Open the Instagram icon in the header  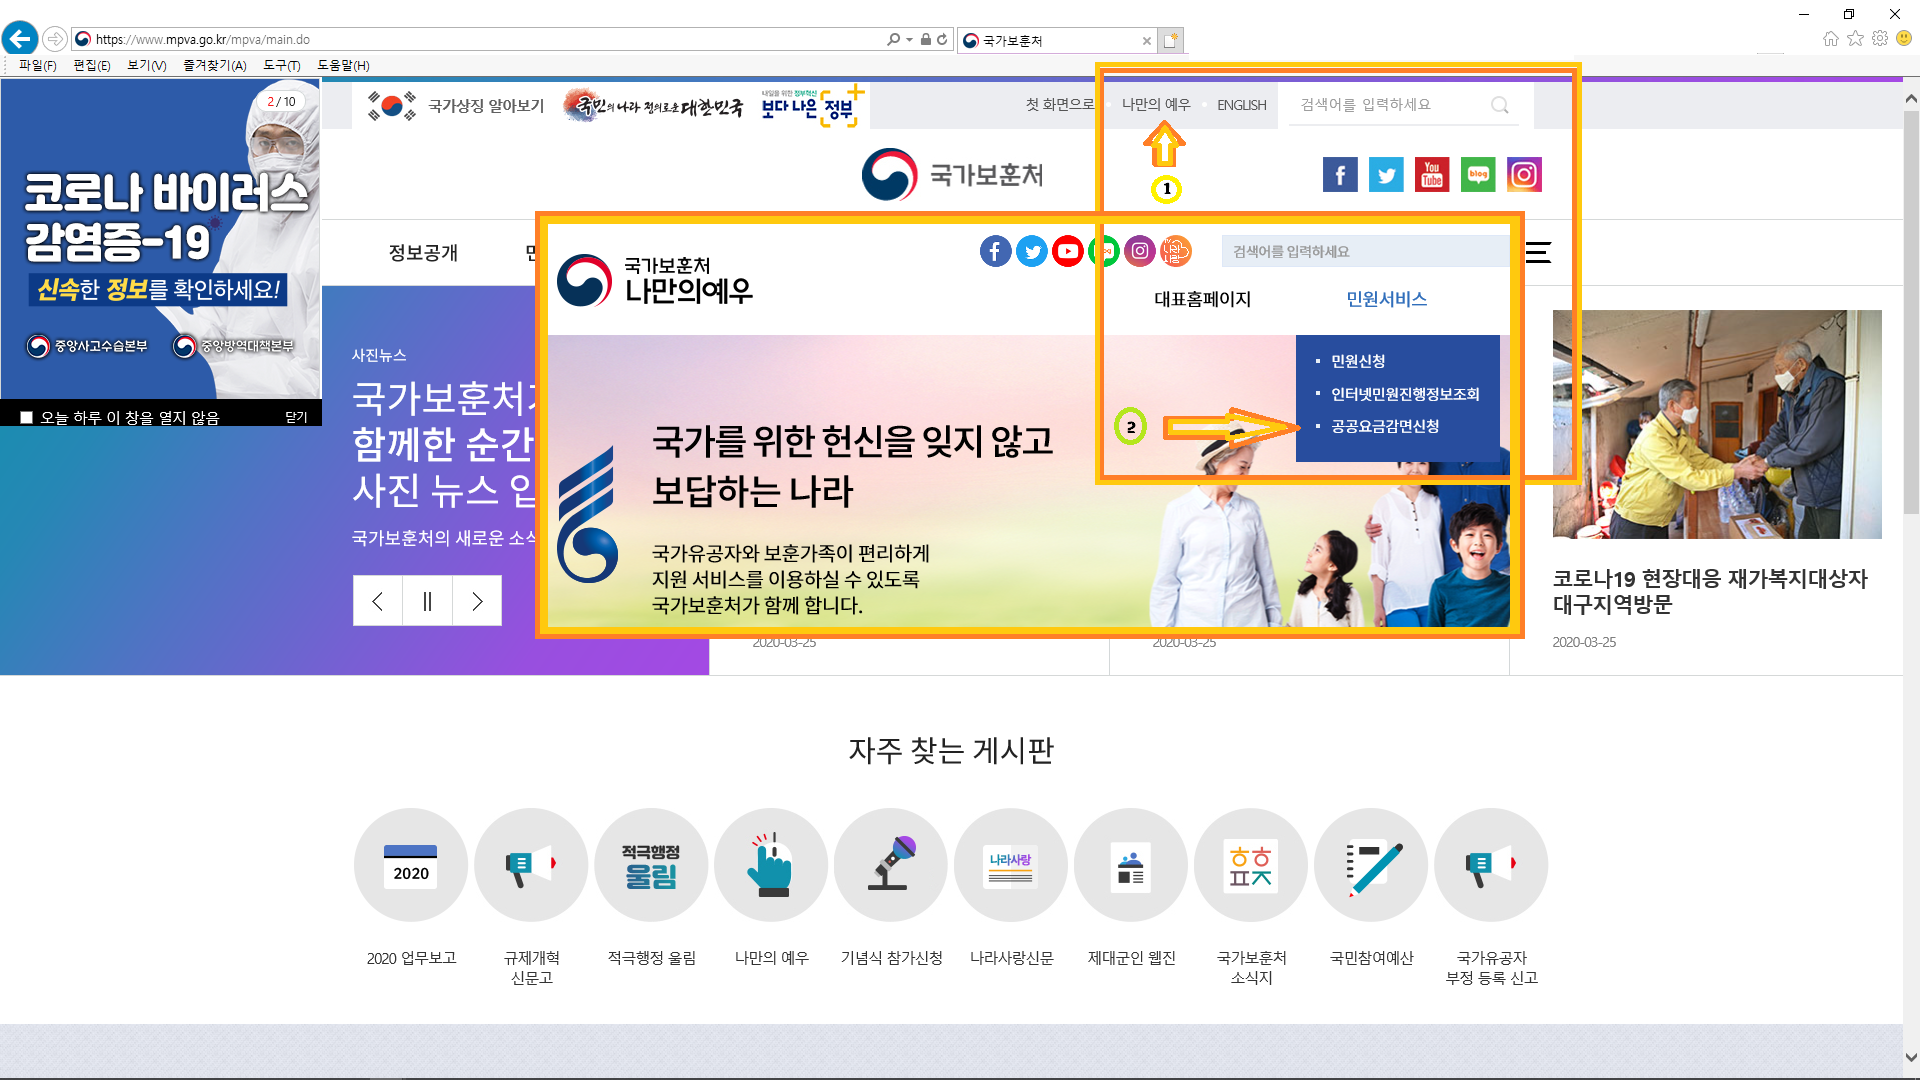(1524, 175)
